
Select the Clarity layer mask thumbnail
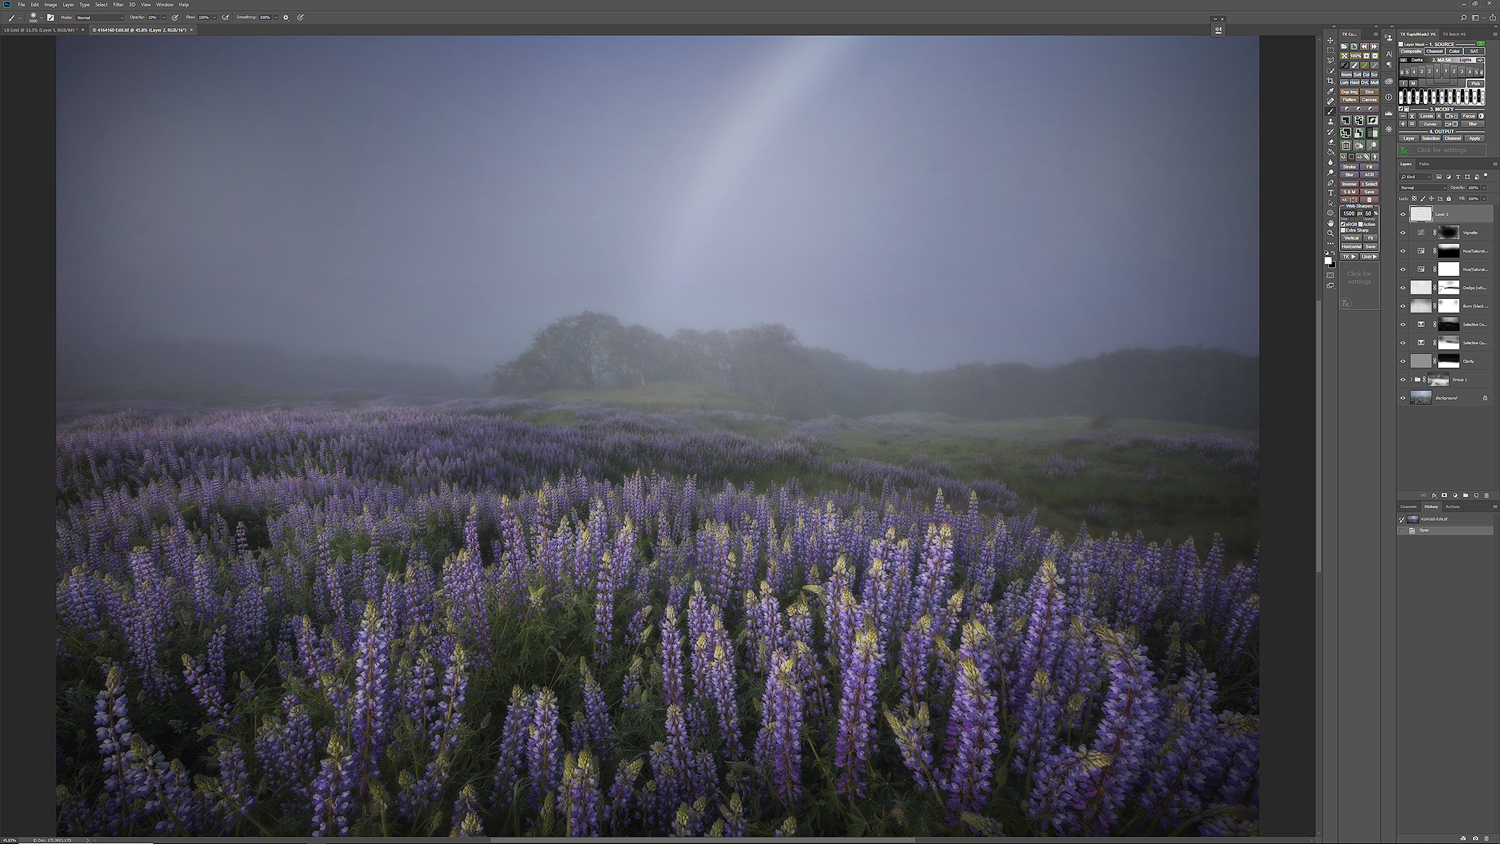click(x=1448, y=361)
